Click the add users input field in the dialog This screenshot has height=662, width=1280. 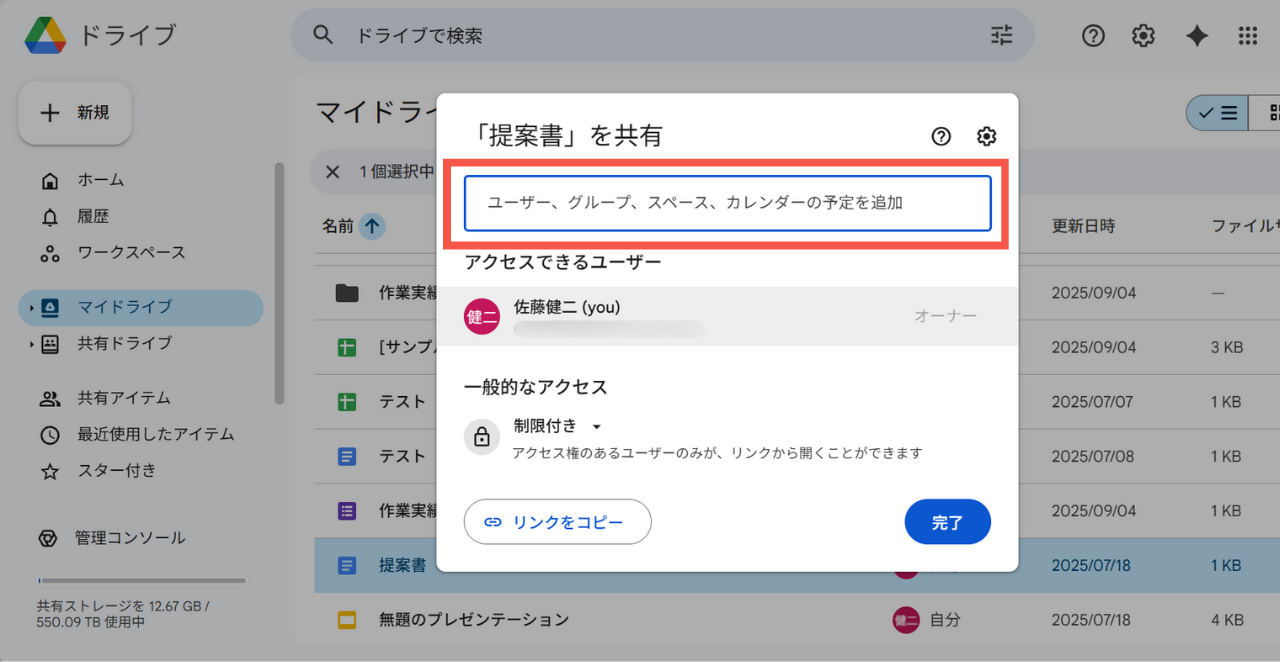[727, 202]
